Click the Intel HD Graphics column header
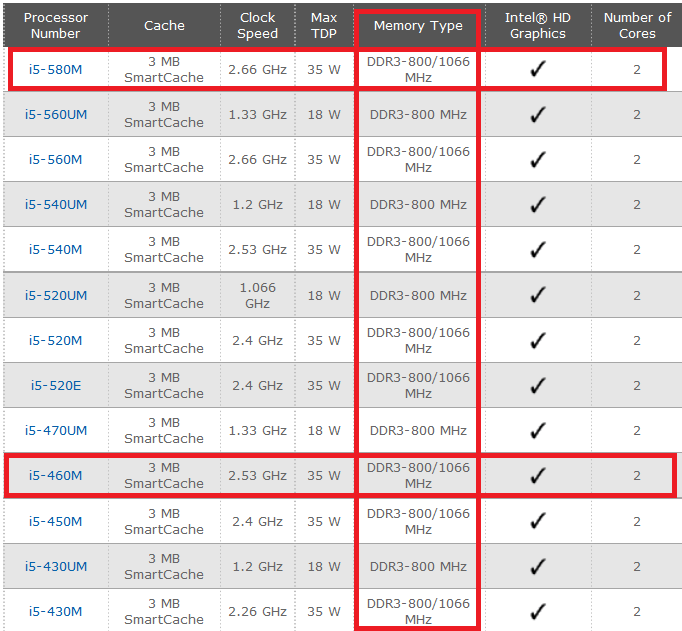 538,25
